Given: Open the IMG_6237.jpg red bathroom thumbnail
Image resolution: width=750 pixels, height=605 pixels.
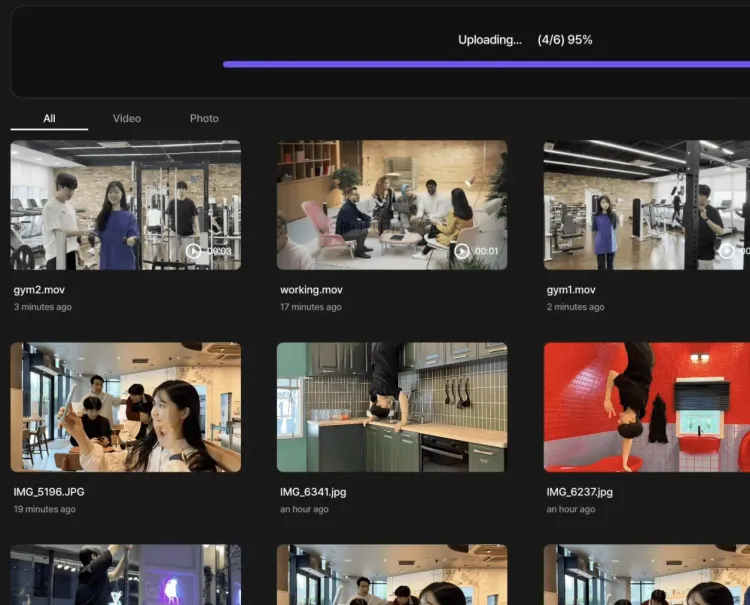Looking at the screenshot, I should [x=646, y=407].
